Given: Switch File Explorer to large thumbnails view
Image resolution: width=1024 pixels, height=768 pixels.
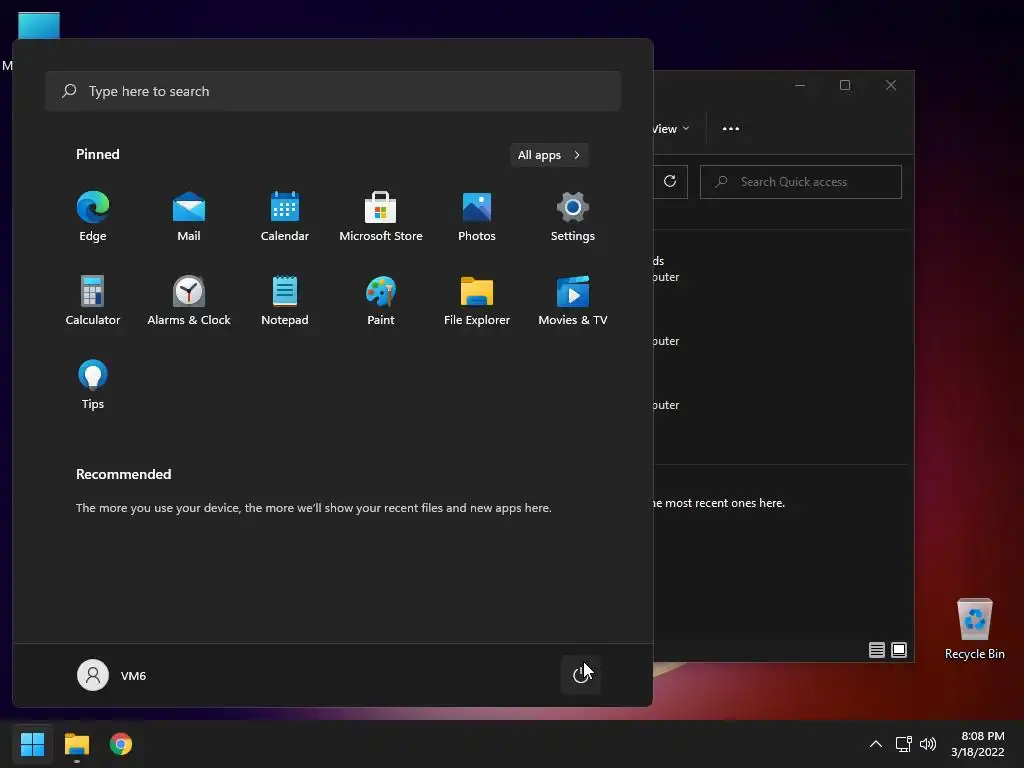Looking at the screenshot, I should pos(899,650).
